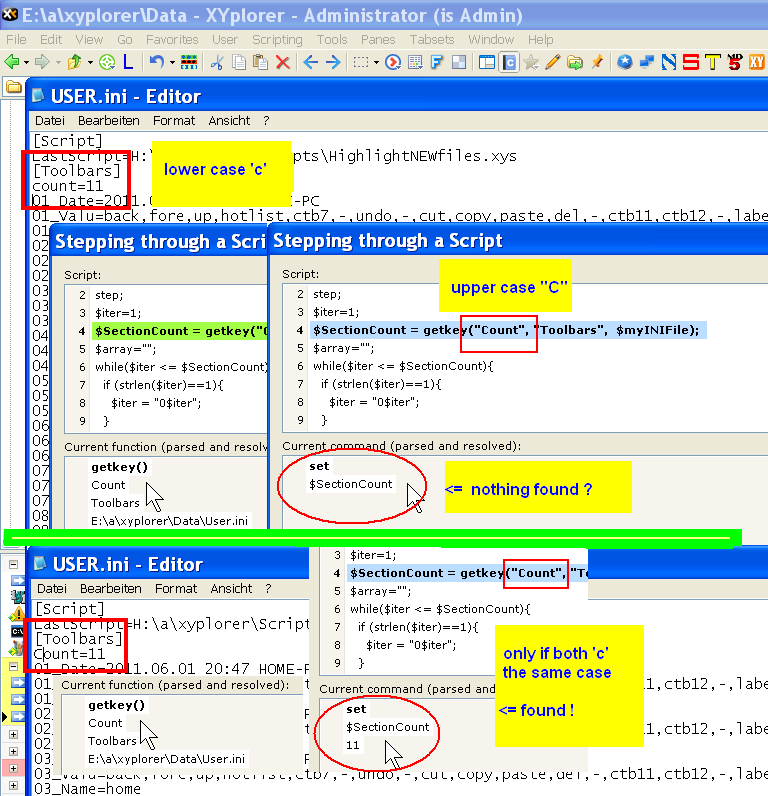Open the Edit menu in XYplorer
This screenshot has width=768, height=796.
pyautogui.click(x=51, y=40)
